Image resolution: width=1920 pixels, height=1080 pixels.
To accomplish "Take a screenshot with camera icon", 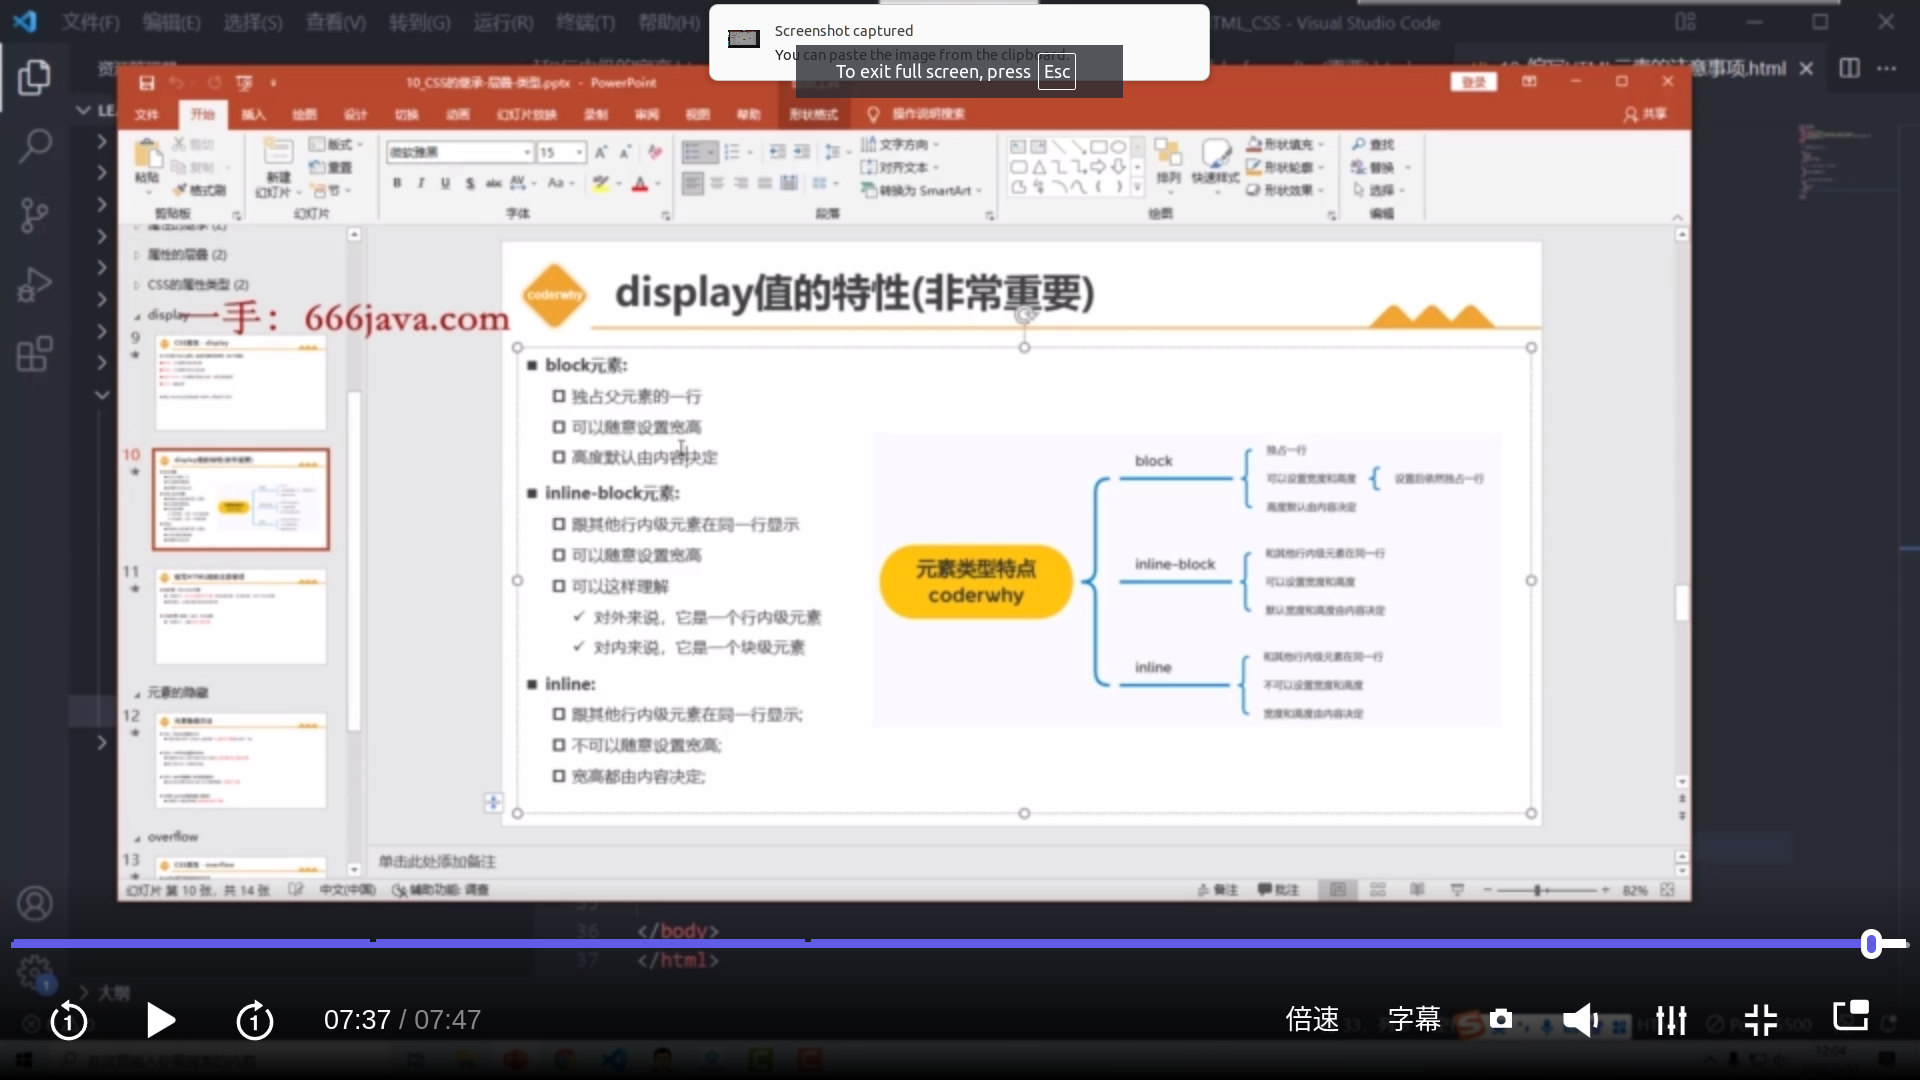I will (x=1500, y=1019).
